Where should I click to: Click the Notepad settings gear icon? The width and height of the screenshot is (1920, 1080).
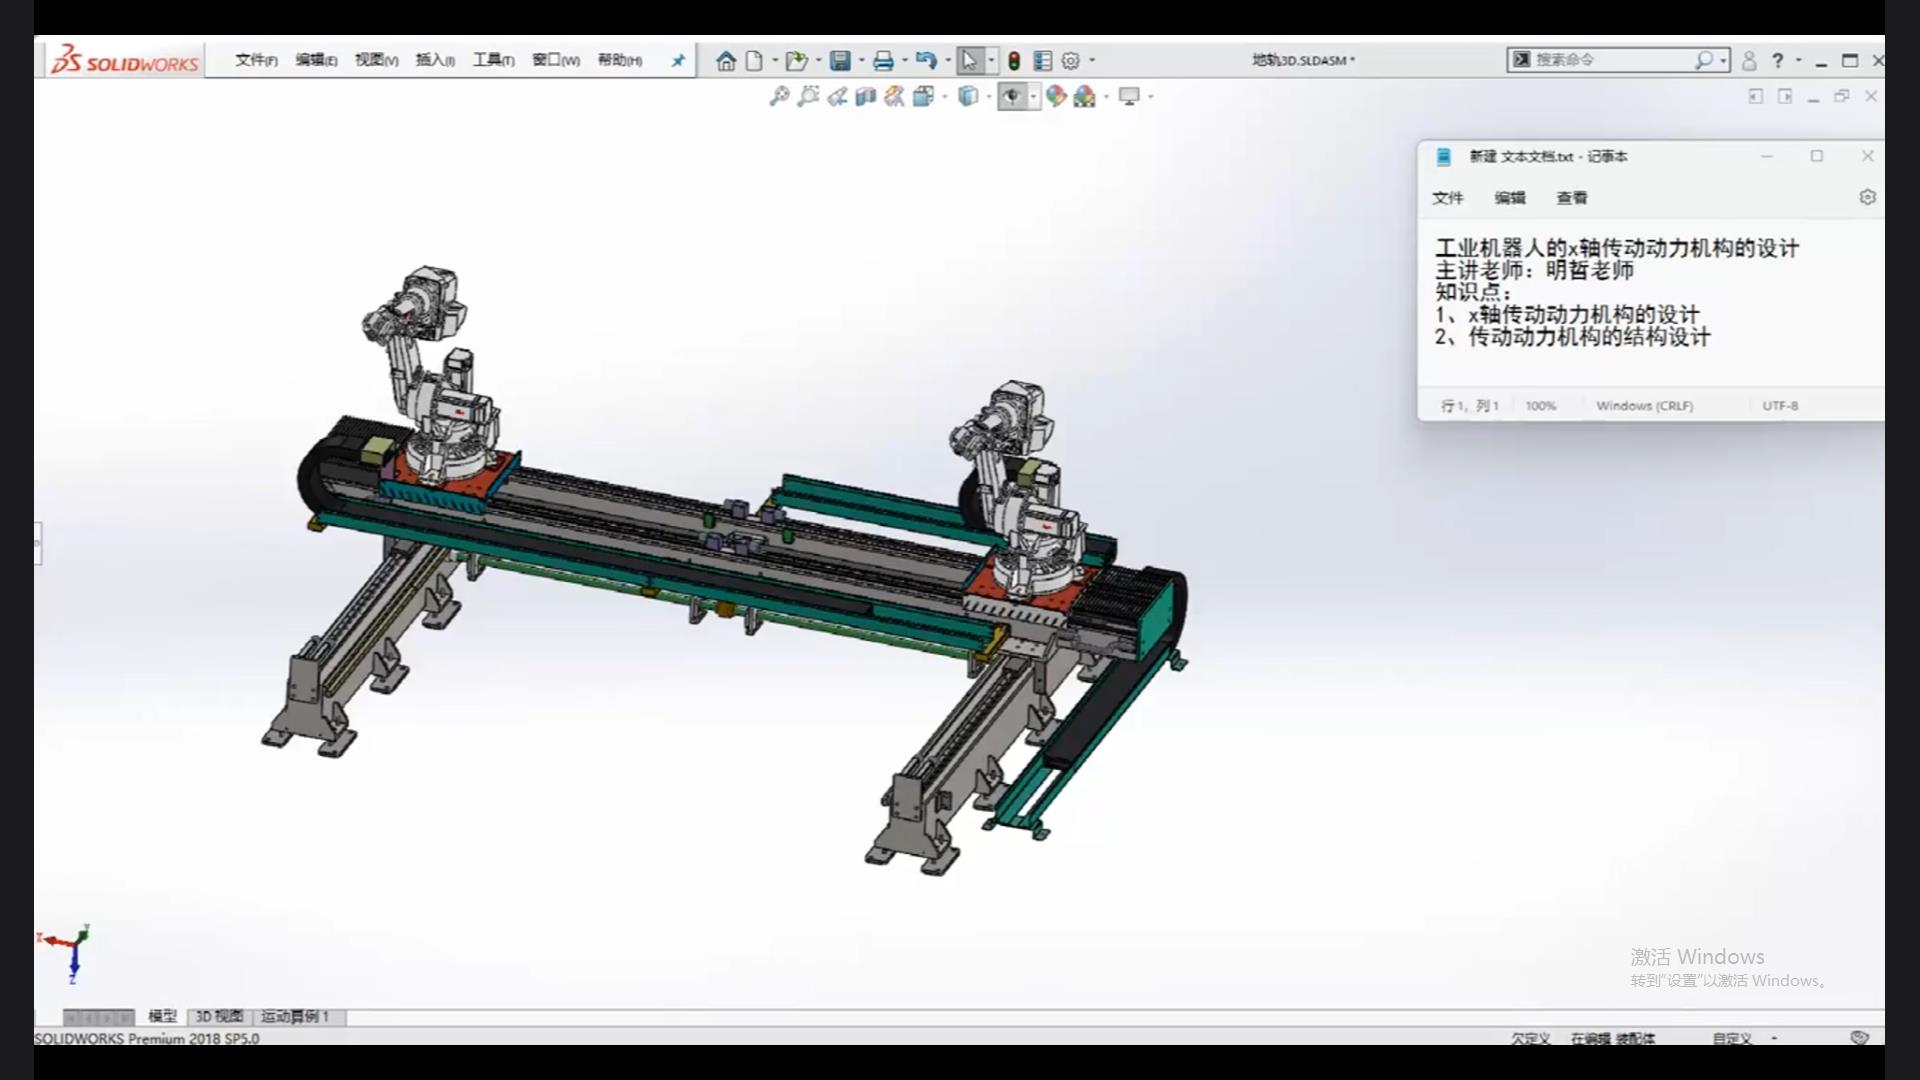pyautogui.click(x=1867, y=197)
